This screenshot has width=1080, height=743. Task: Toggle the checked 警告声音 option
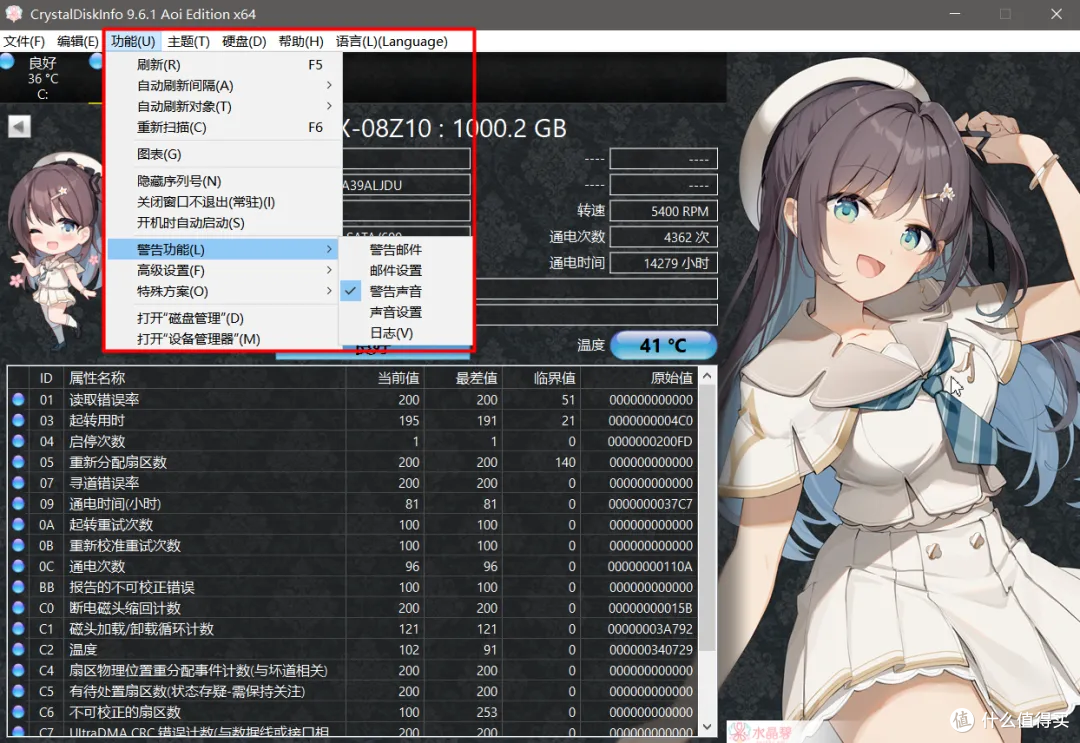click(406, 291)
